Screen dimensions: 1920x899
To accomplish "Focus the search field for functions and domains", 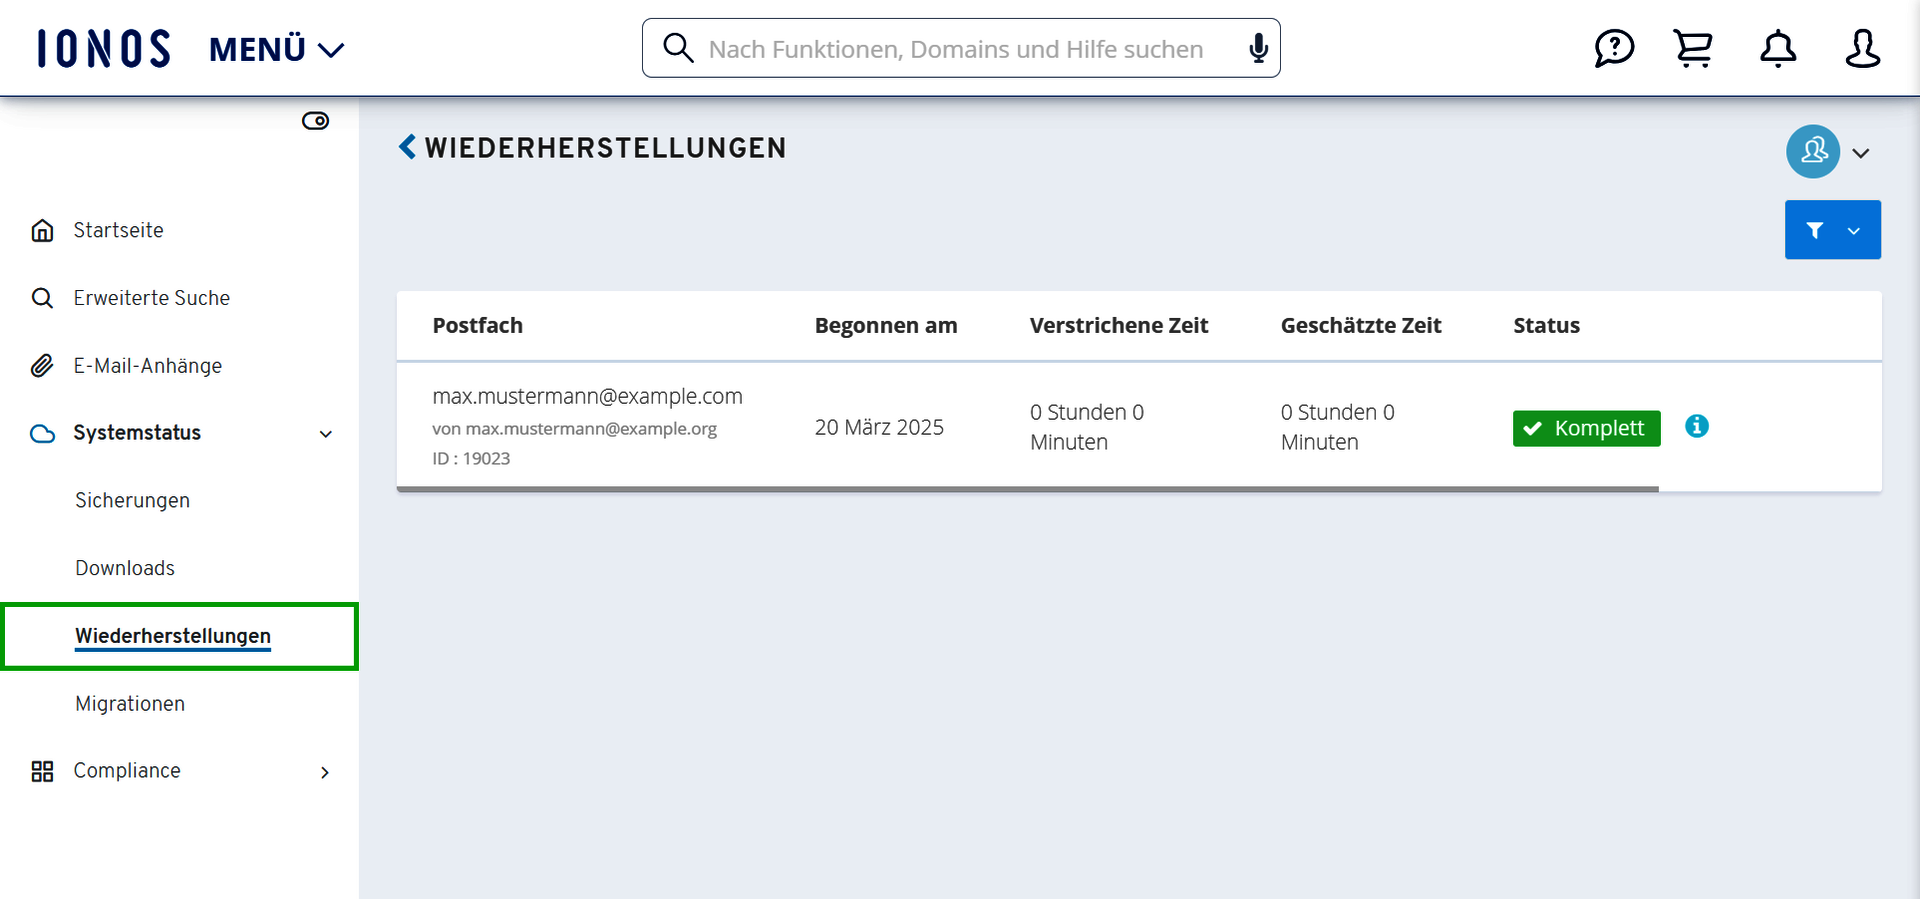I will [961, 48].
